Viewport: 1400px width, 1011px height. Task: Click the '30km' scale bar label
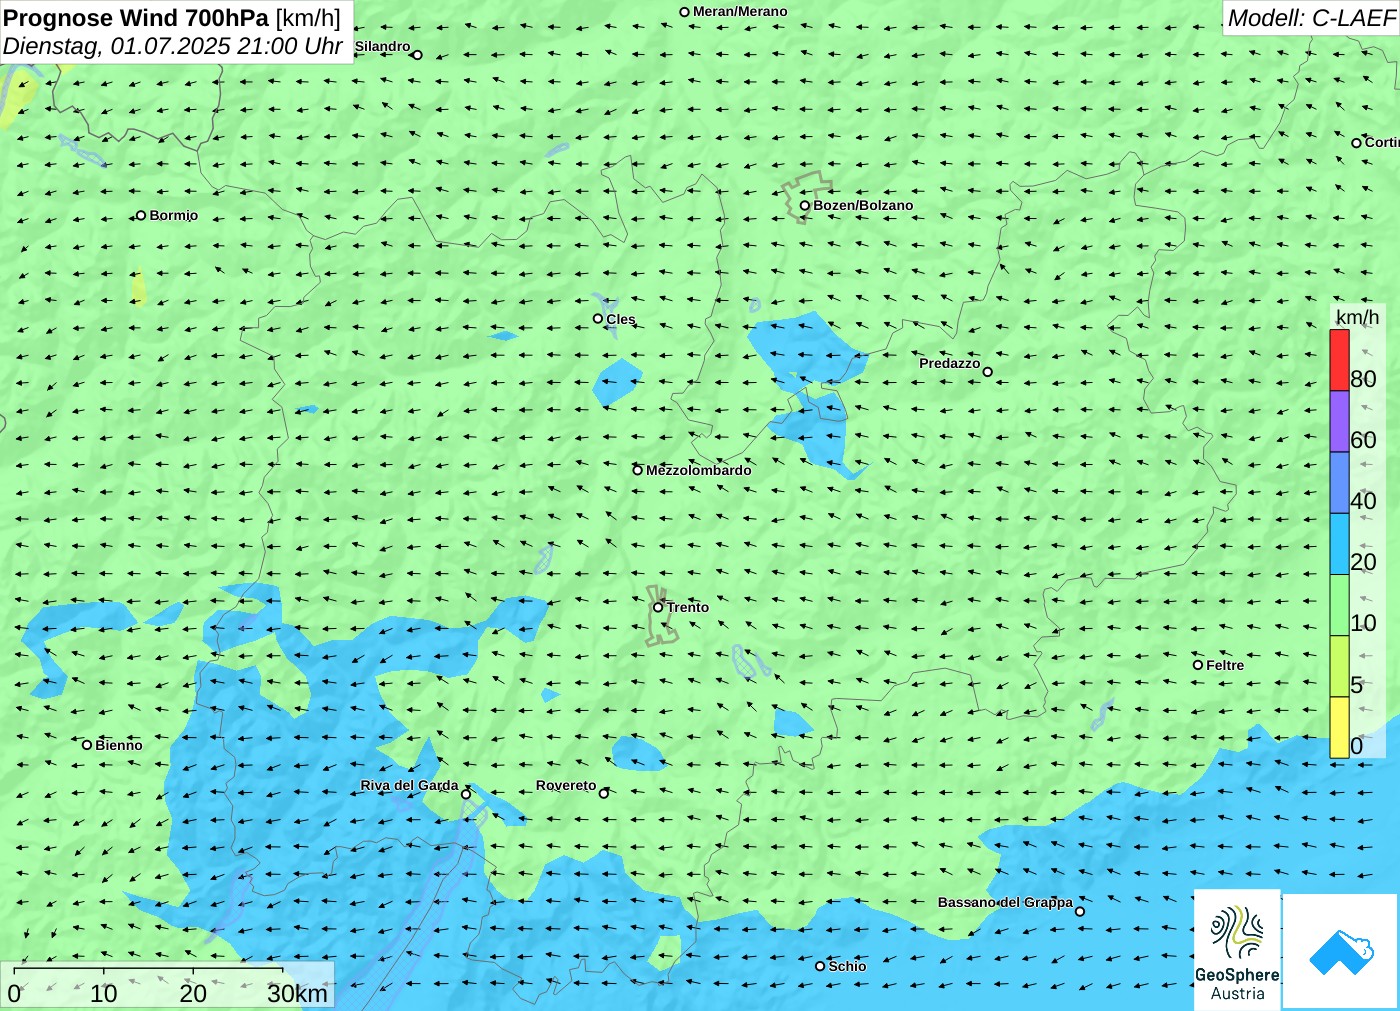[x=297, y=993]
